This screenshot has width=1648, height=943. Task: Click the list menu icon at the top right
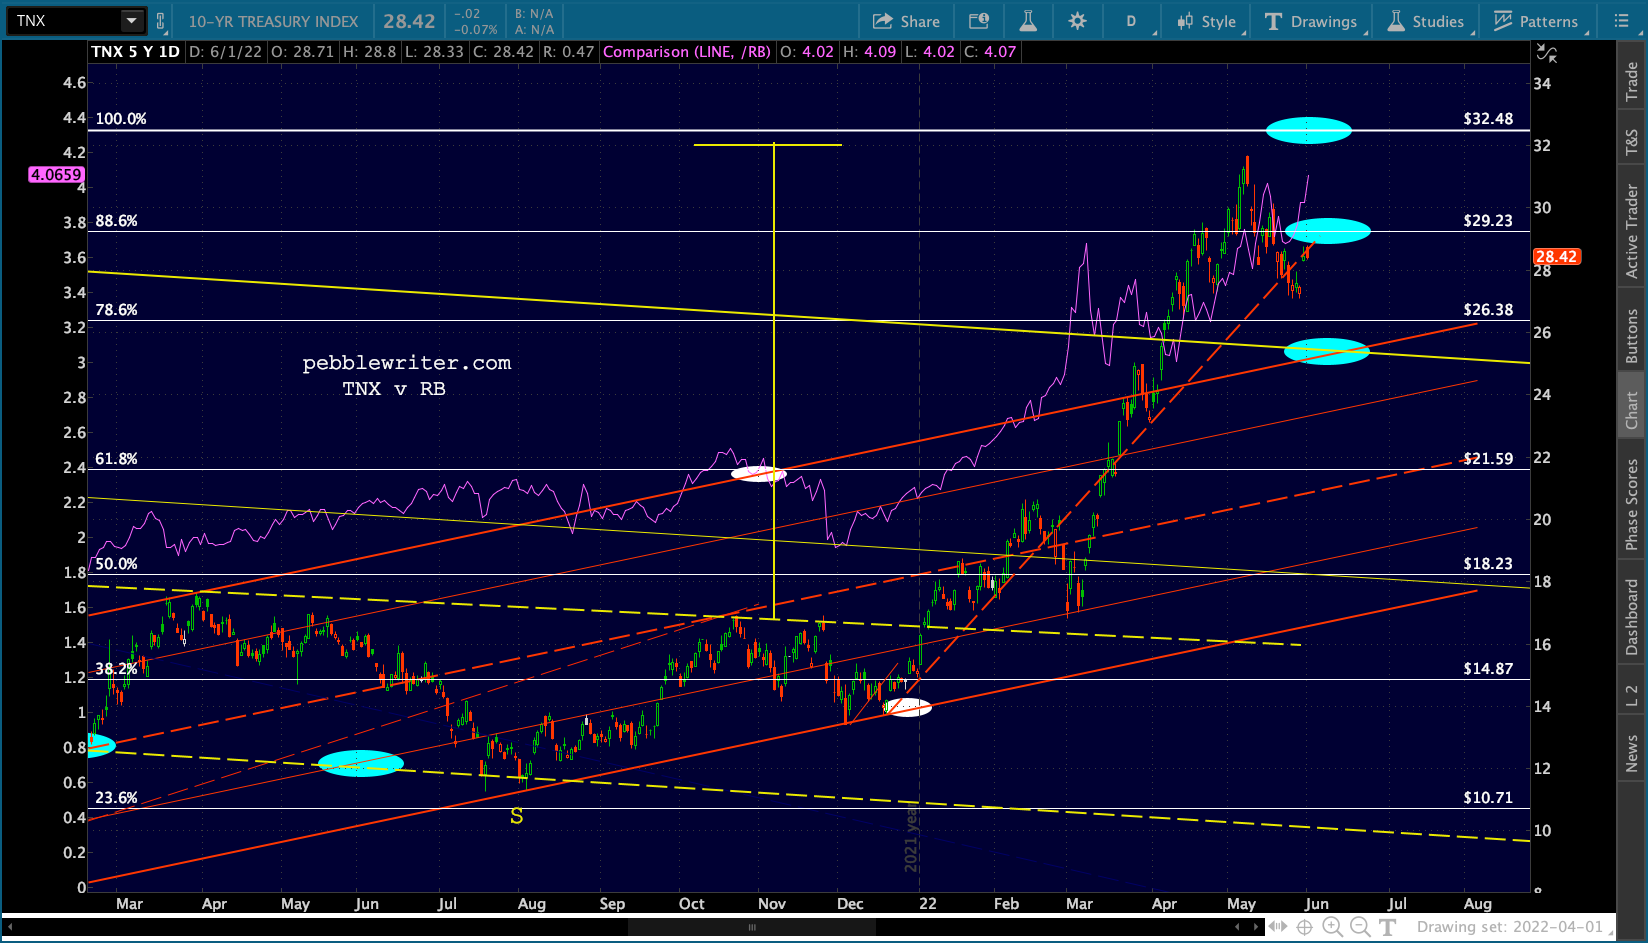coord(1622,21)
